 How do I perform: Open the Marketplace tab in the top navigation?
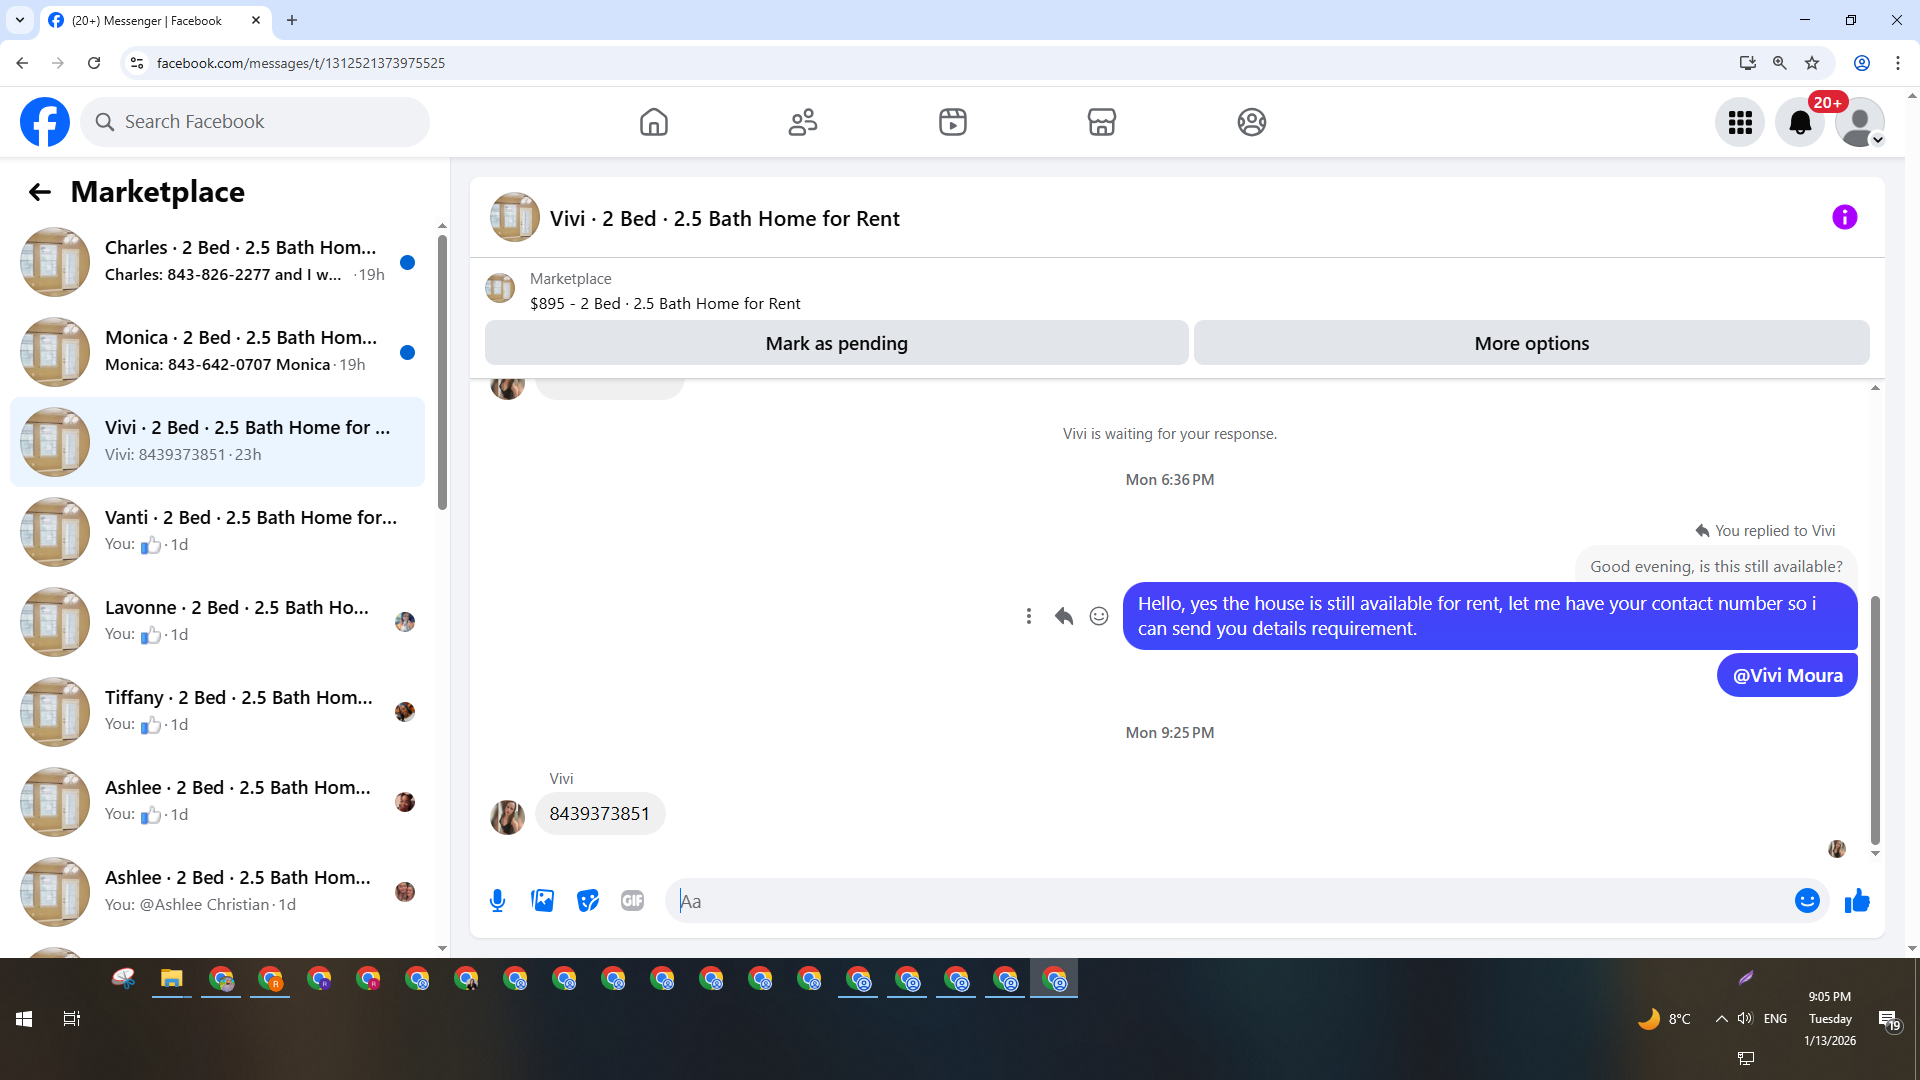point(1101,122)
